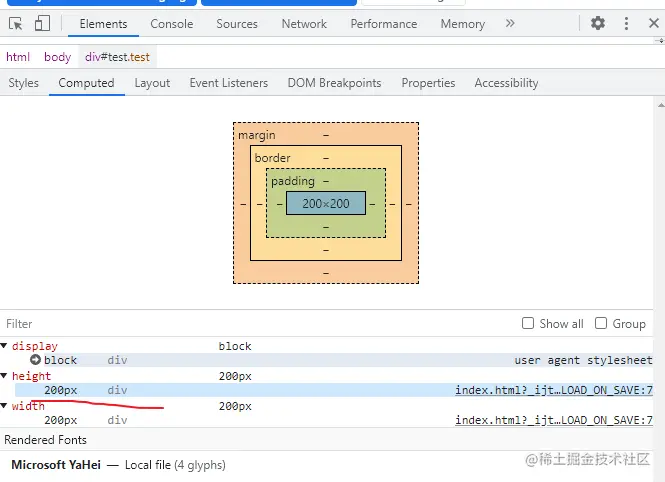
Task: Open the three-dot customize DevTools menu
Action: pyautogui.click(x=626, y=23)
